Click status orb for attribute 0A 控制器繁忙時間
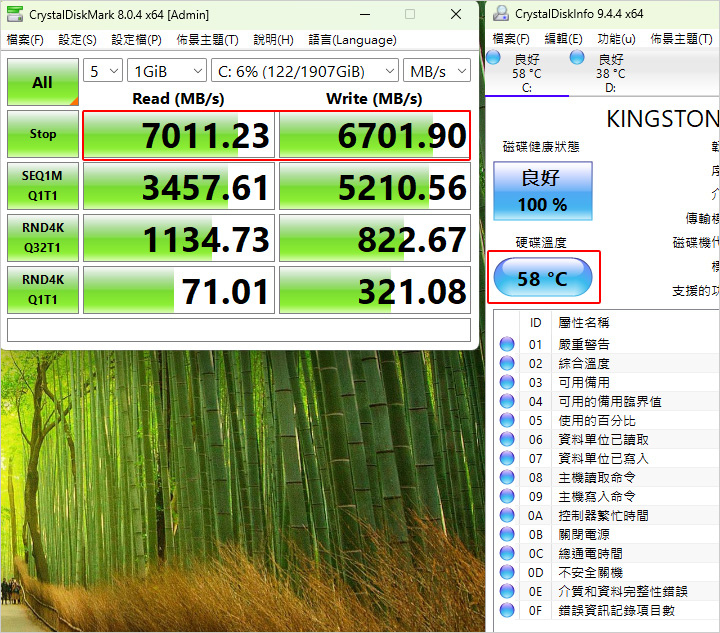This screenshot has width=720, height=633. click(507, 515)
